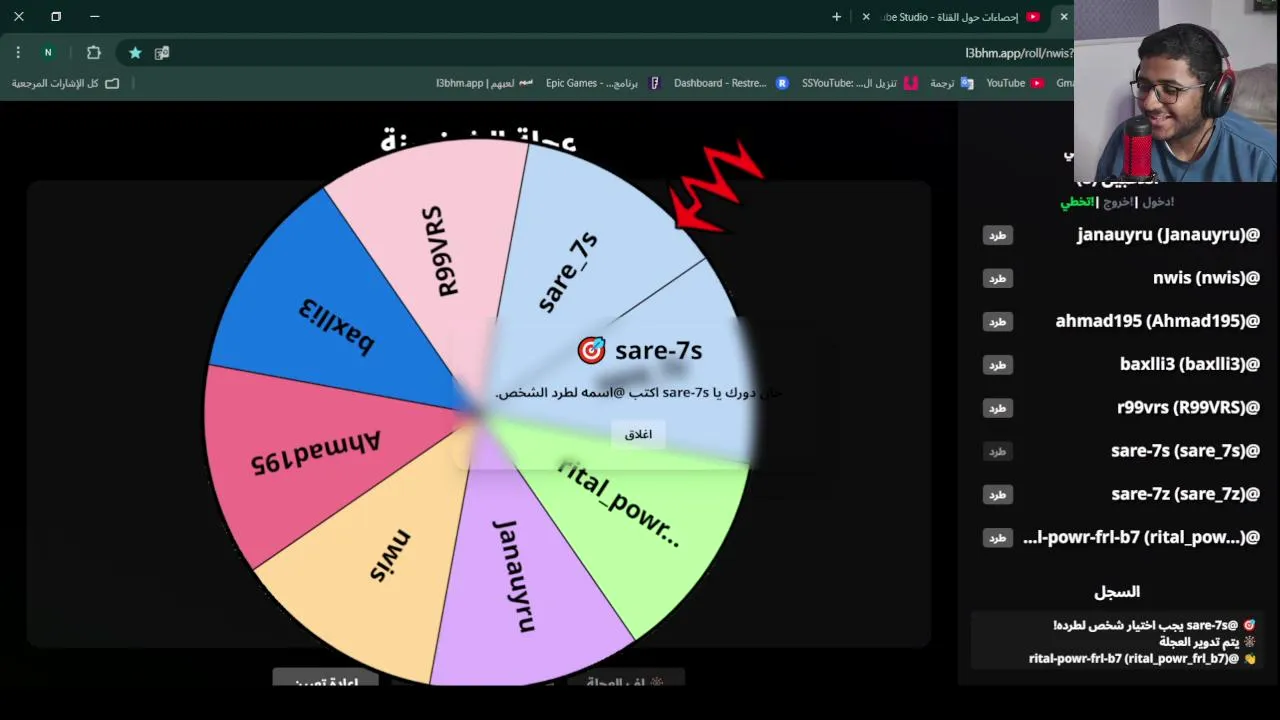Click the السجل log heading
Image resolution: width=1280 pixels, height=720 pixels.
pos(1117,592)
